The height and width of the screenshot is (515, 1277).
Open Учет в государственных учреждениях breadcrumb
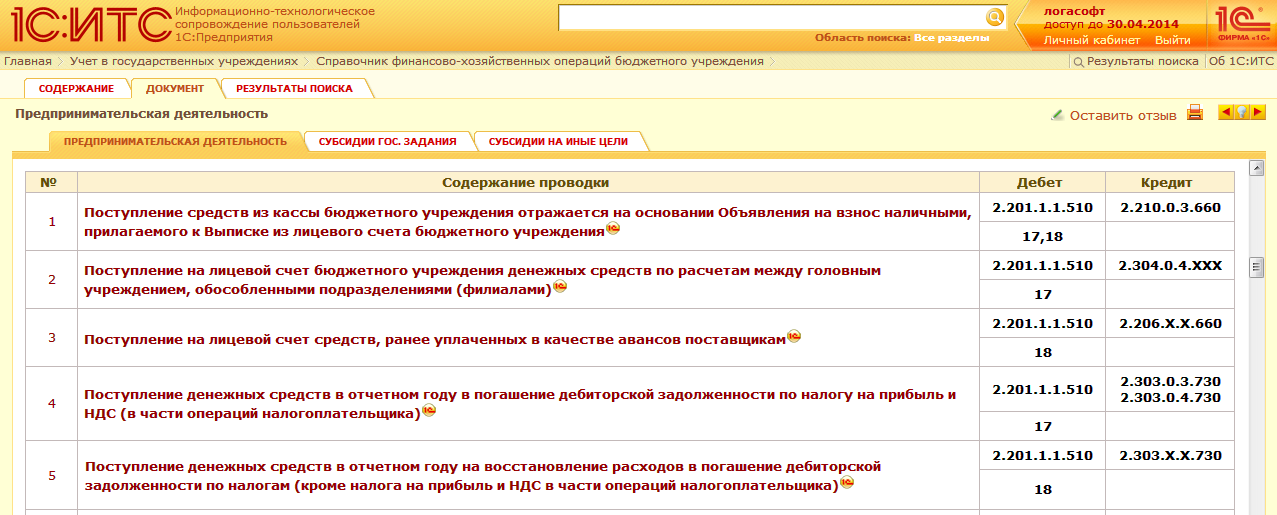[x=184, y=61]
